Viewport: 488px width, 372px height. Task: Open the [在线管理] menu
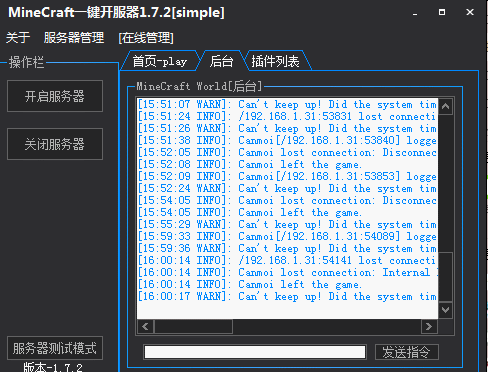146,38
